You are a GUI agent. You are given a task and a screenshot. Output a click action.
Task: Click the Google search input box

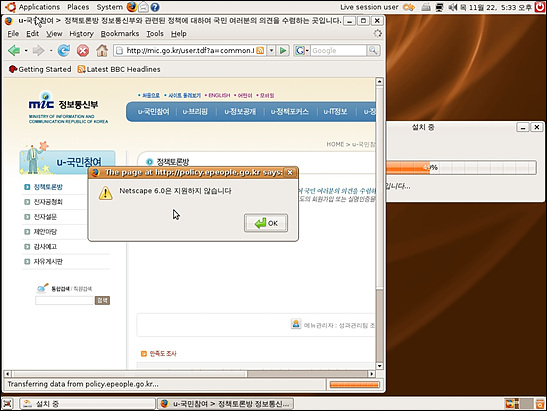338,51
